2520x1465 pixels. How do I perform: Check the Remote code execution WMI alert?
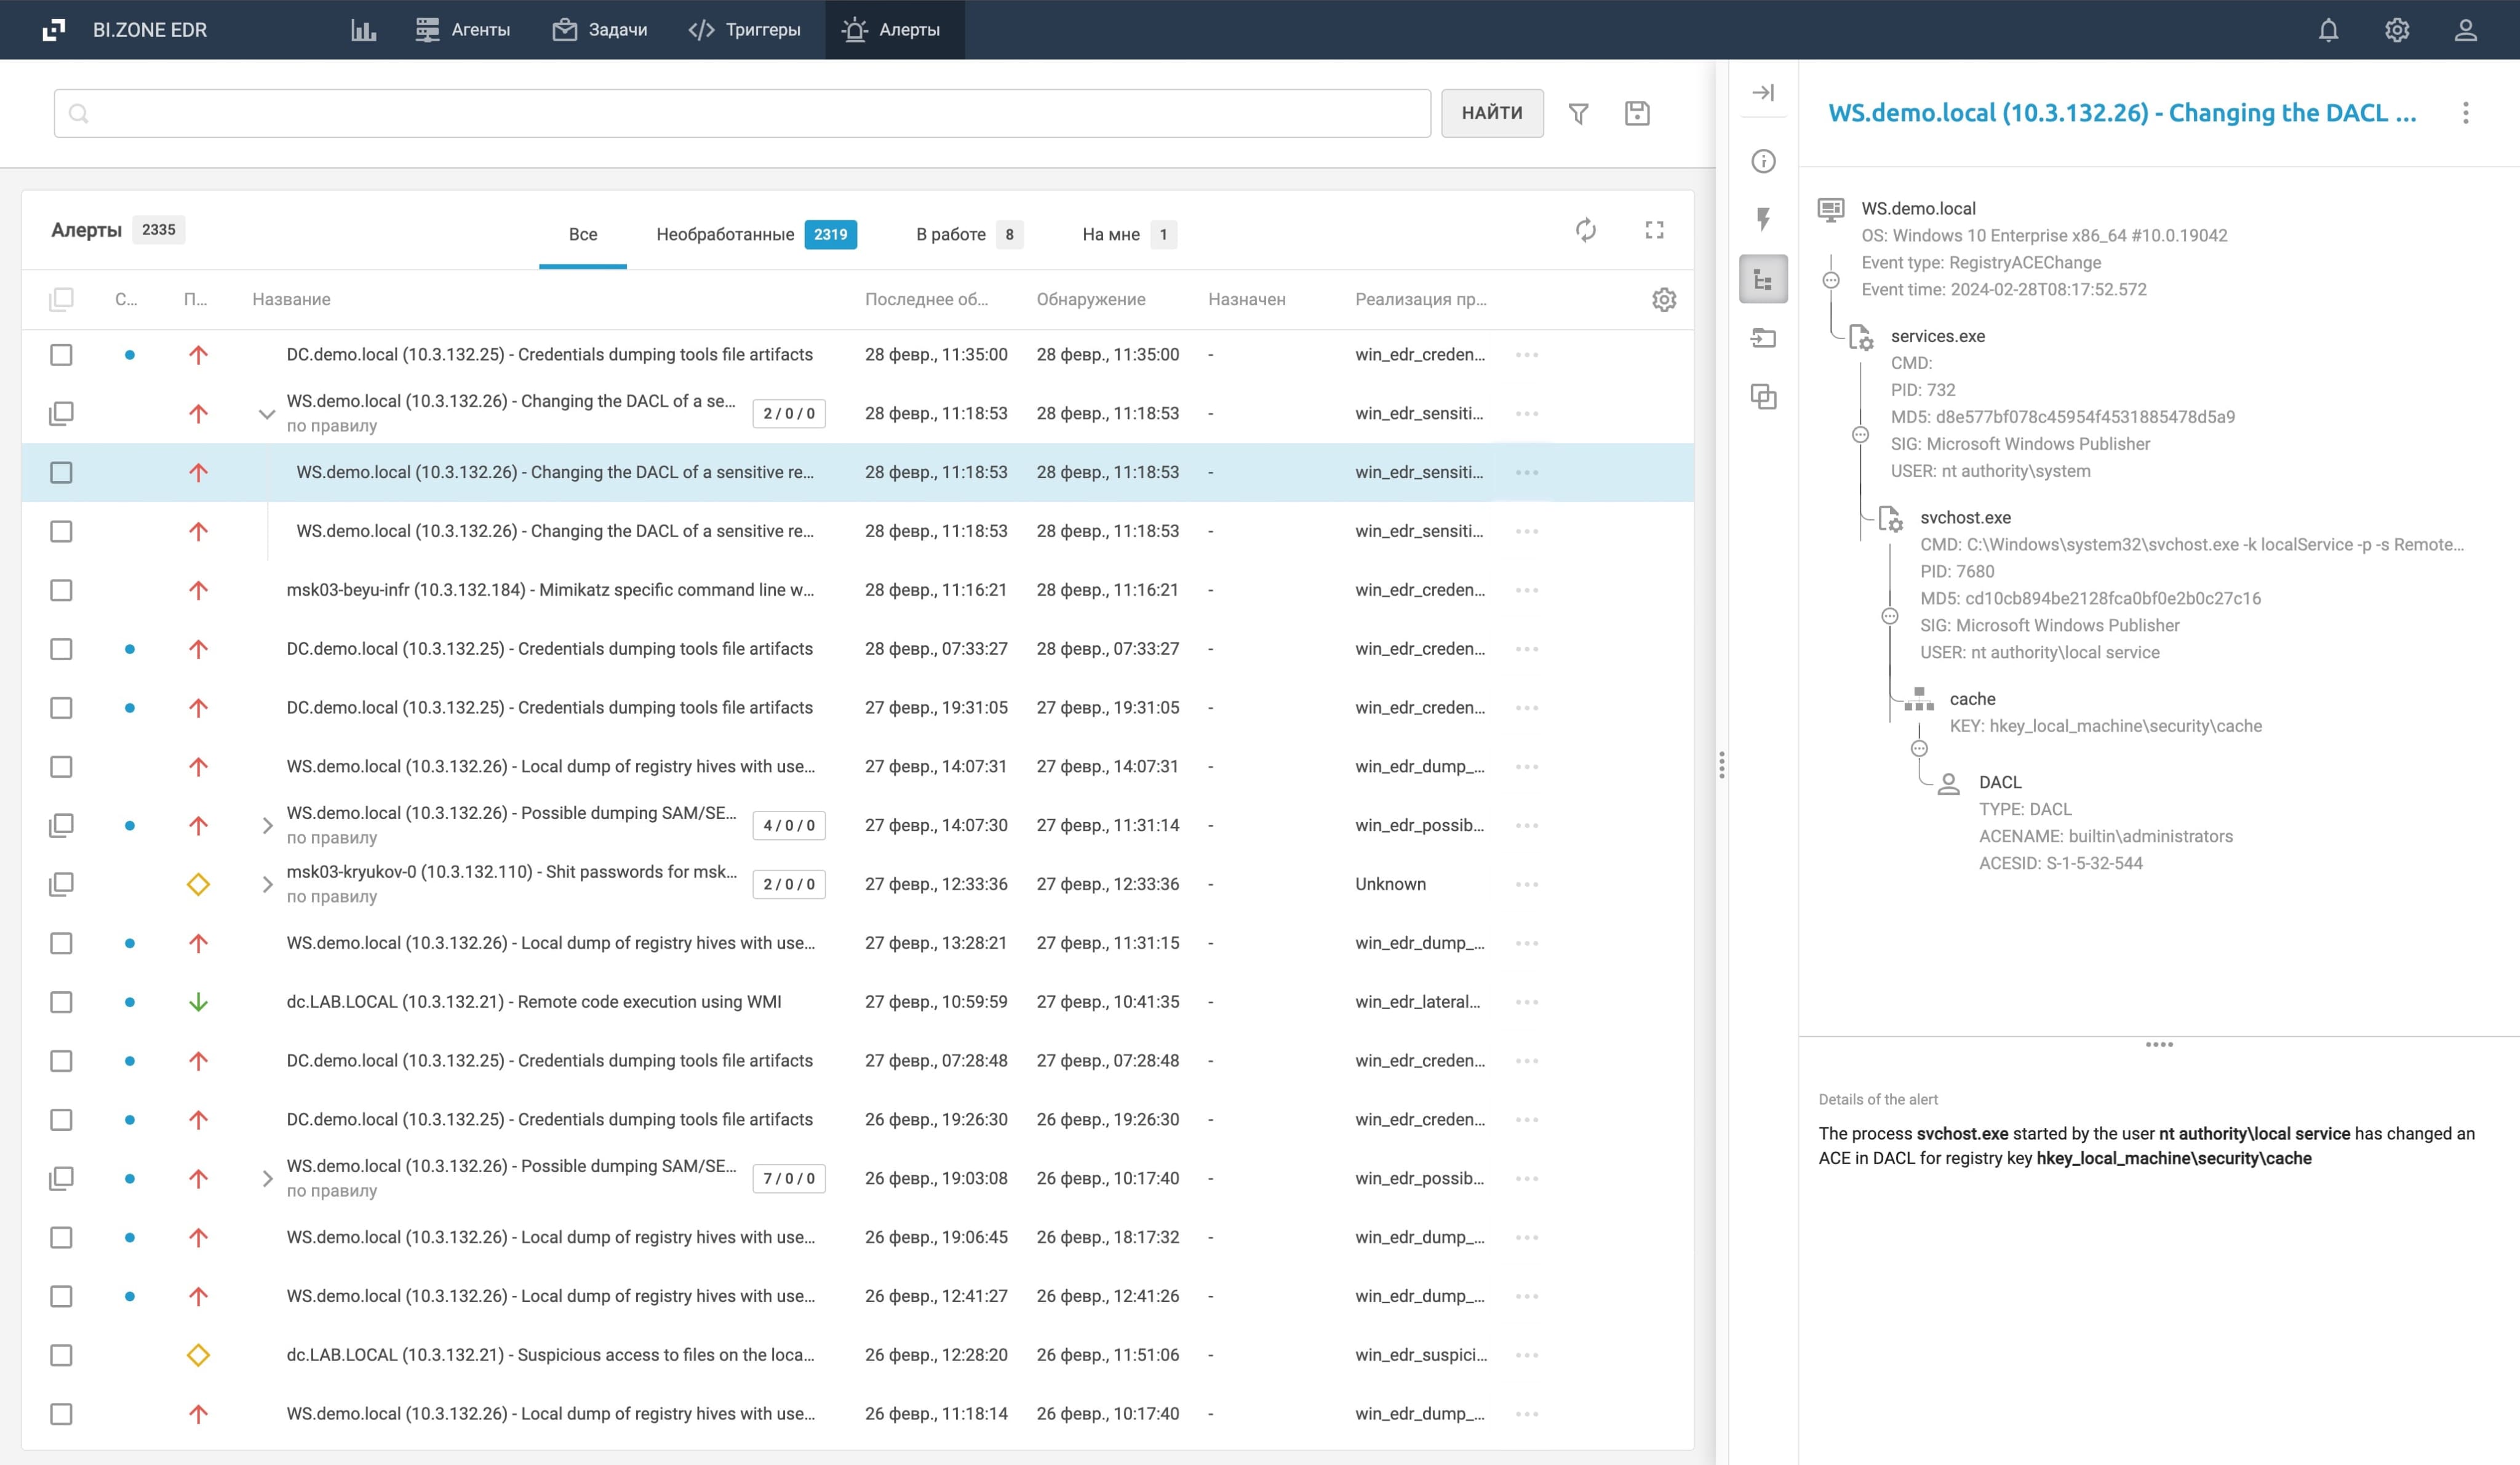tap(61, 1002)
